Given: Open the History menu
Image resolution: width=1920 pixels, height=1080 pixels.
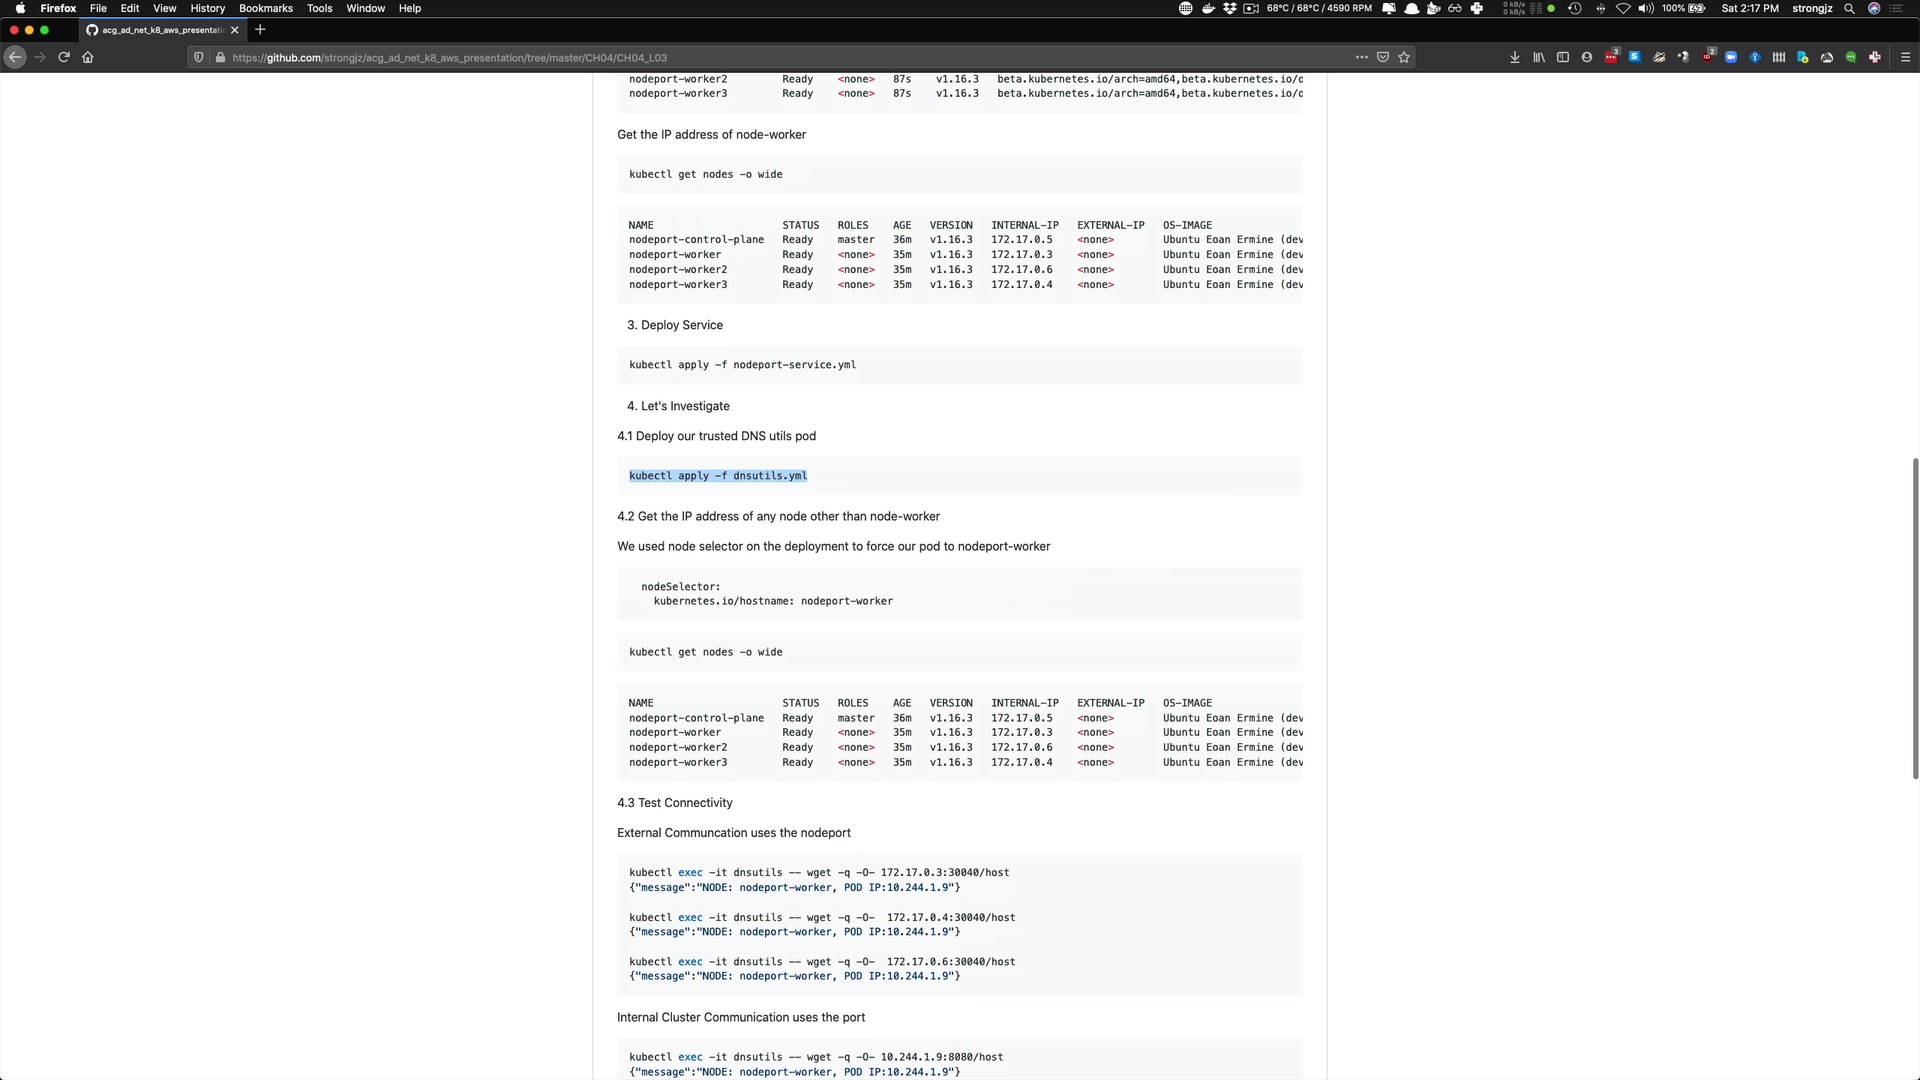Looking at the screenshot, I should 207,8.
